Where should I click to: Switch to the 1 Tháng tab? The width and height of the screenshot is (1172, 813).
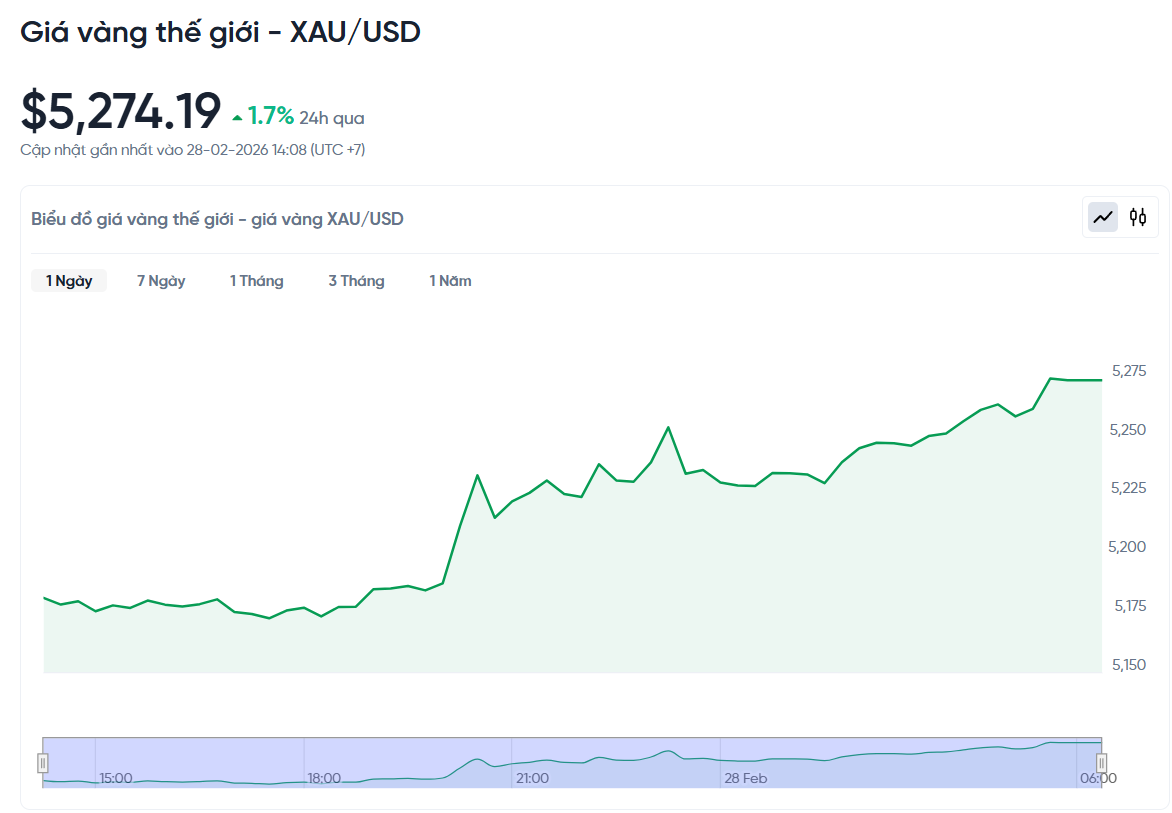[x=256, y=281]
